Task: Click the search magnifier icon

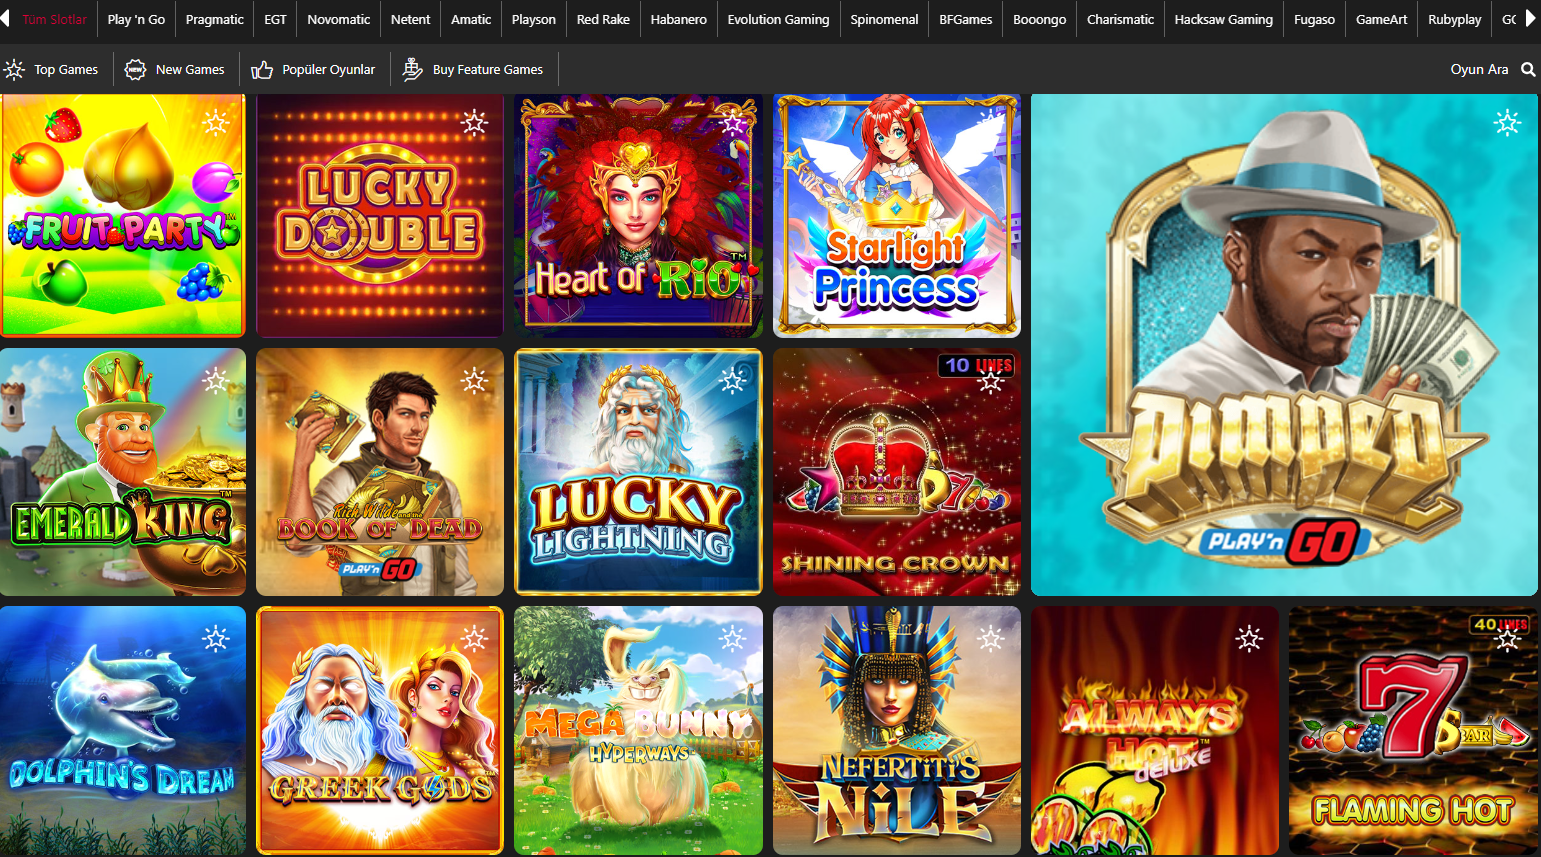Action: click(x=1527, y=69)
